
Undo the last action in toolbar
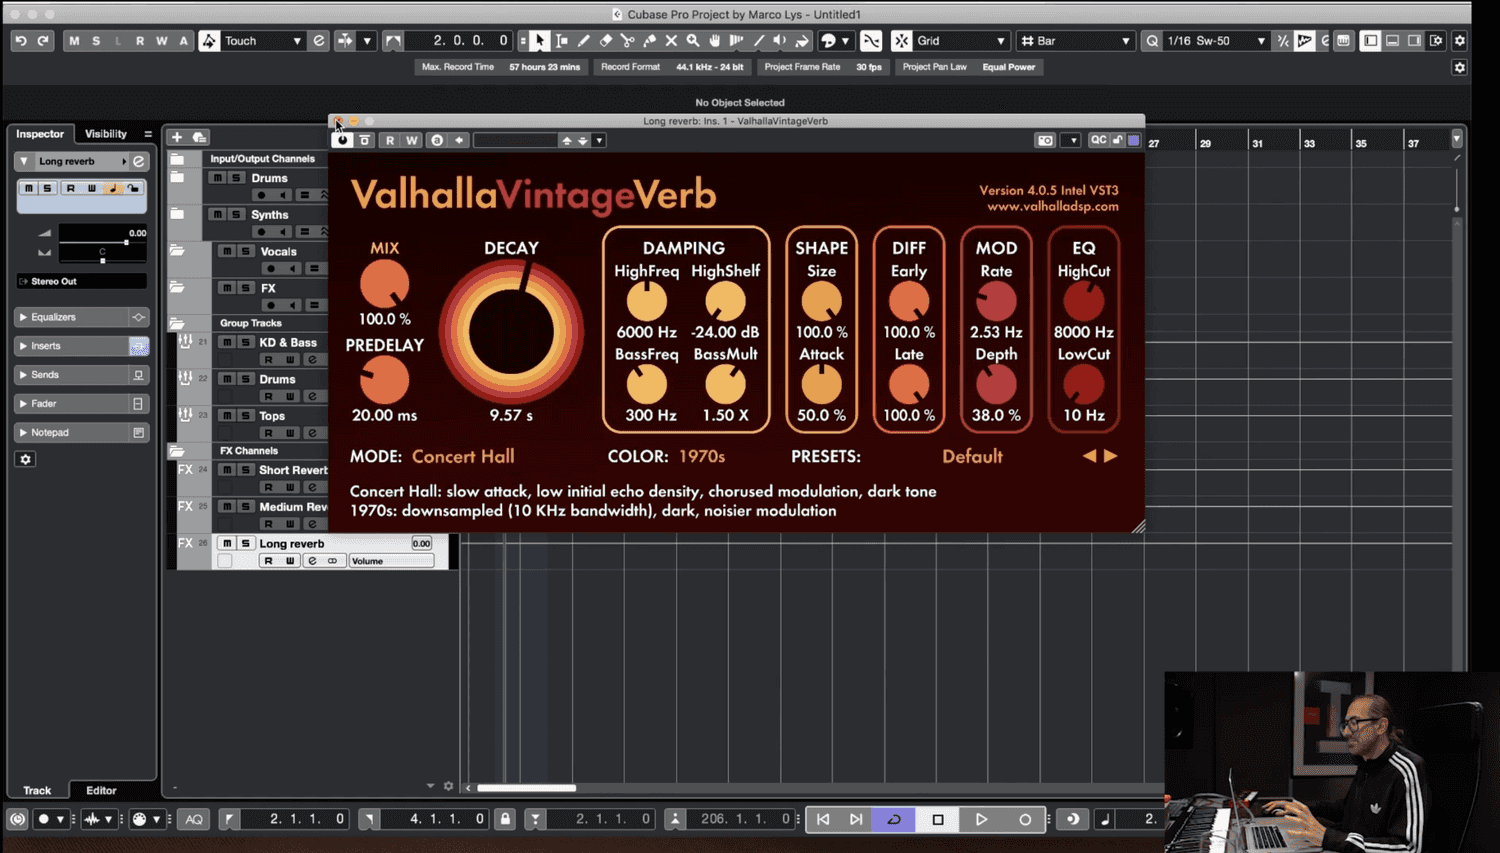pyautogui.click(x=21, y=41)
